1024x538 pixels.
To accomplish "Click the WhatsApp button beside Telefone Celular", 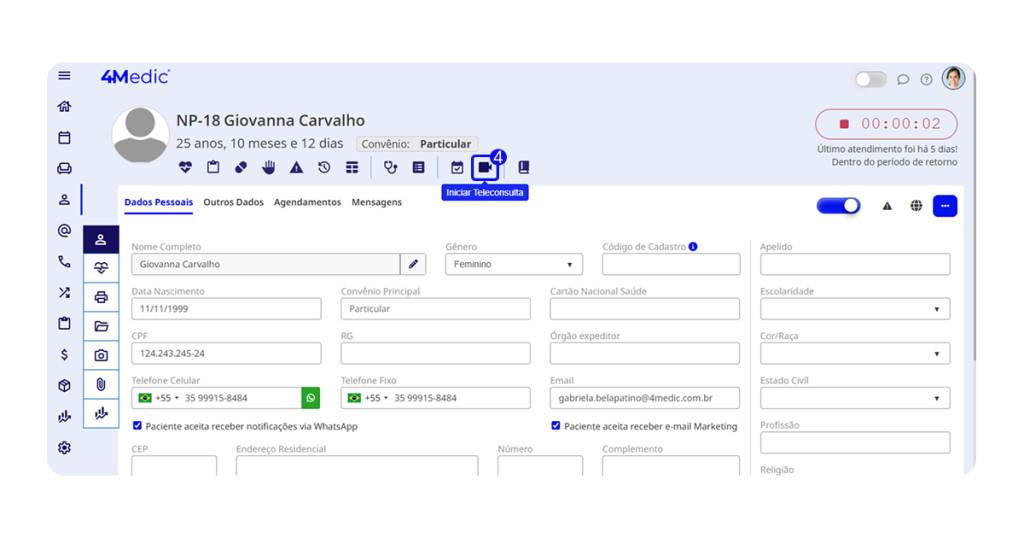I will pos(311,398).
